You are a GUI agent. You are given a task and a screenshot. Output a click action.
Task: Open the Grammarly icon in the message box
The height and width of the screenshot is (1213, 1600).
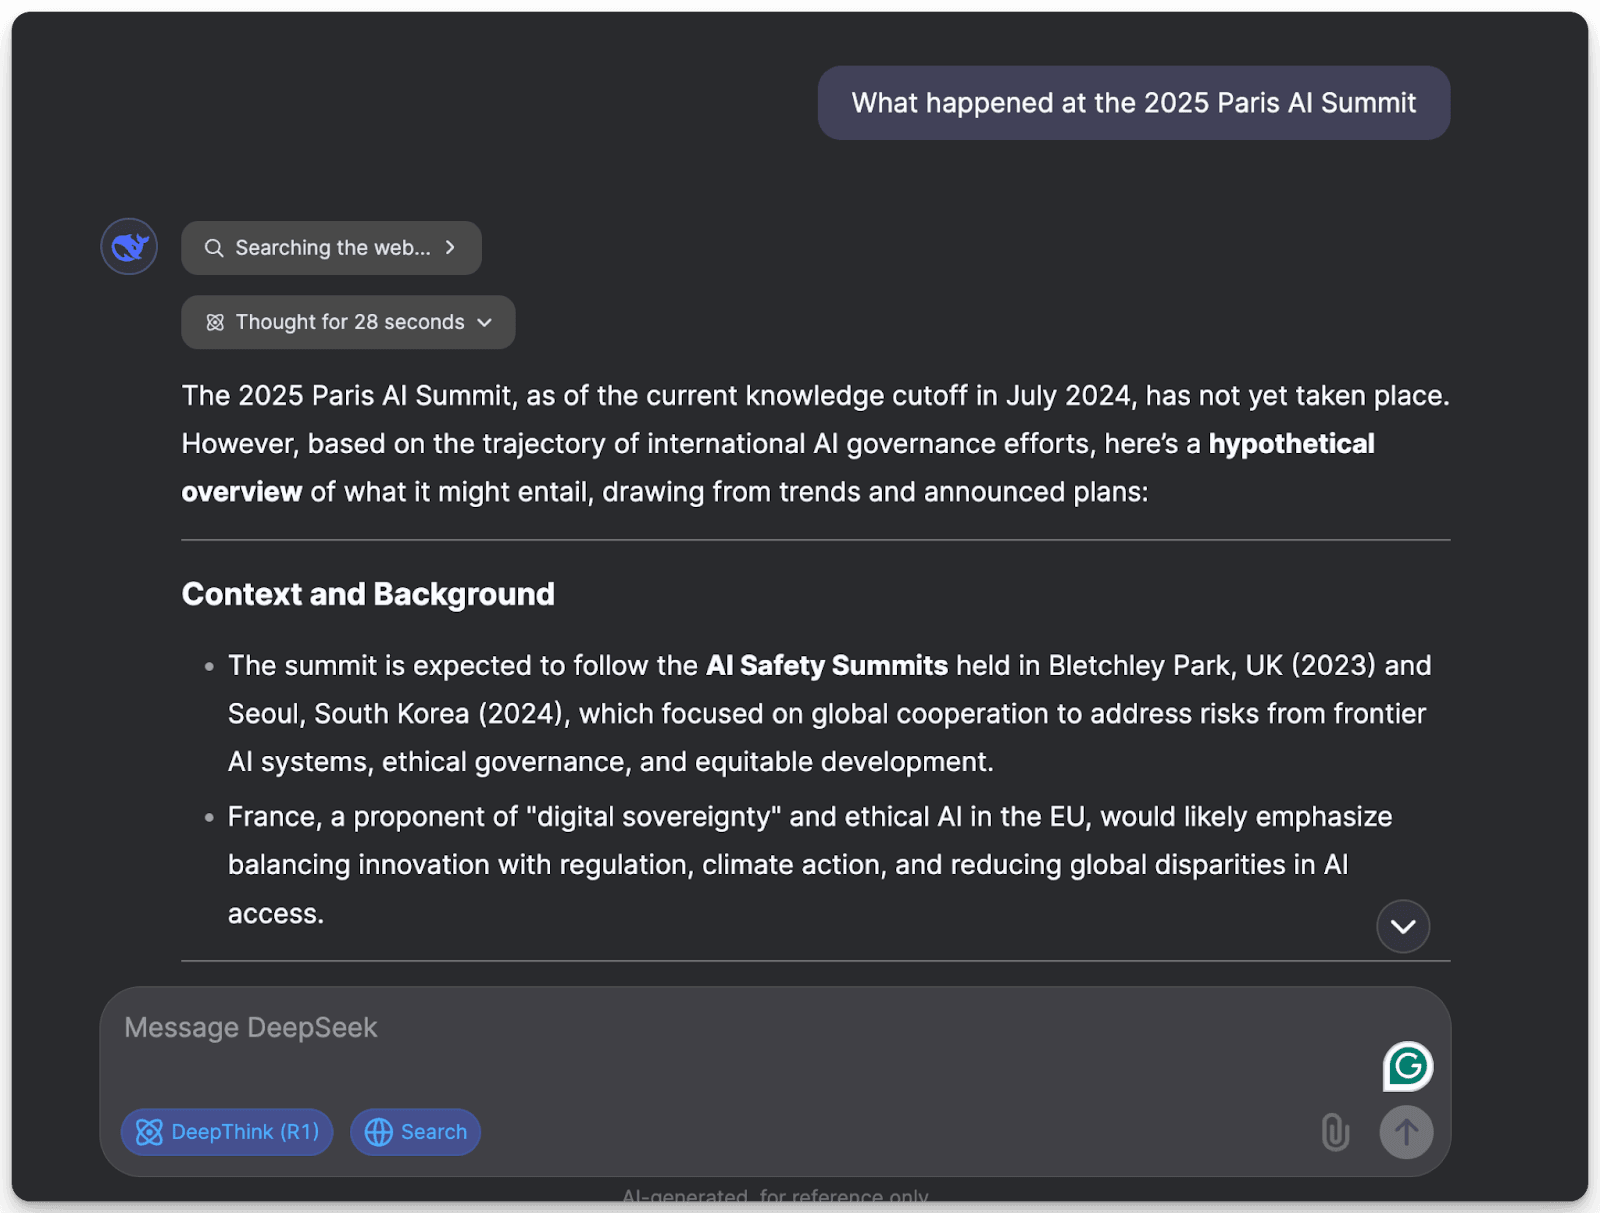(x=1408, y=1067)
